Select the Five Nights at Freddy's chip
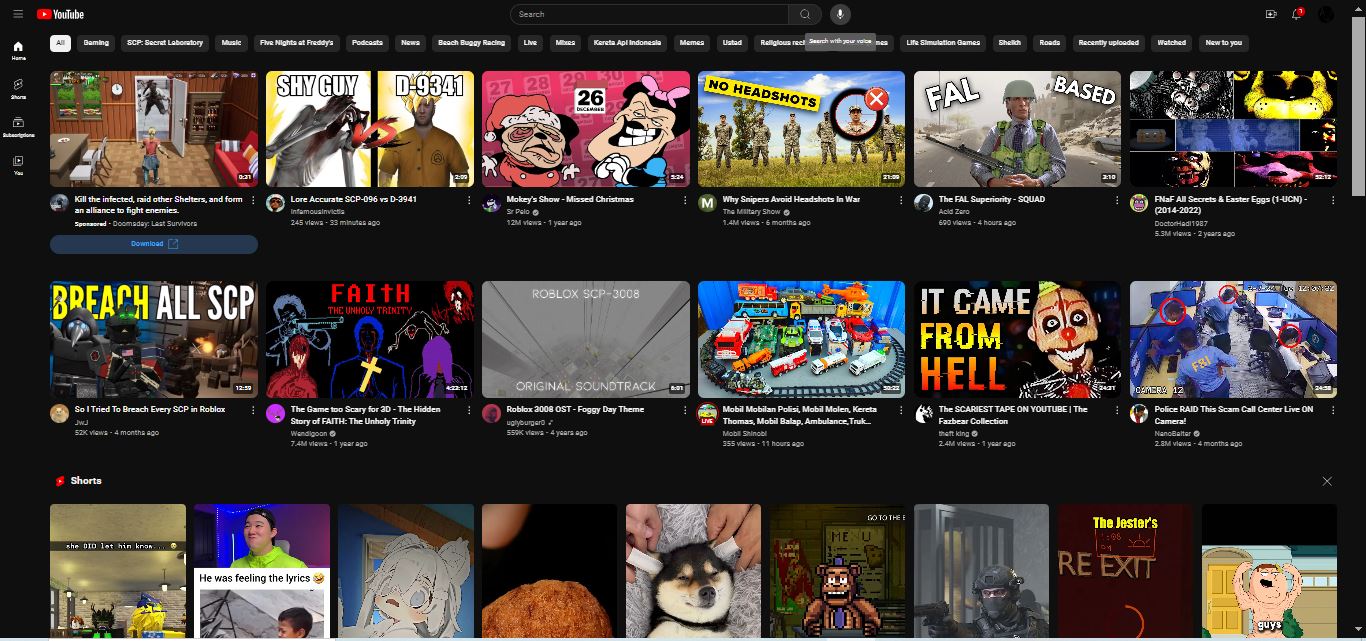Viewport: 1366px width, 641px height. coord(296,43)
